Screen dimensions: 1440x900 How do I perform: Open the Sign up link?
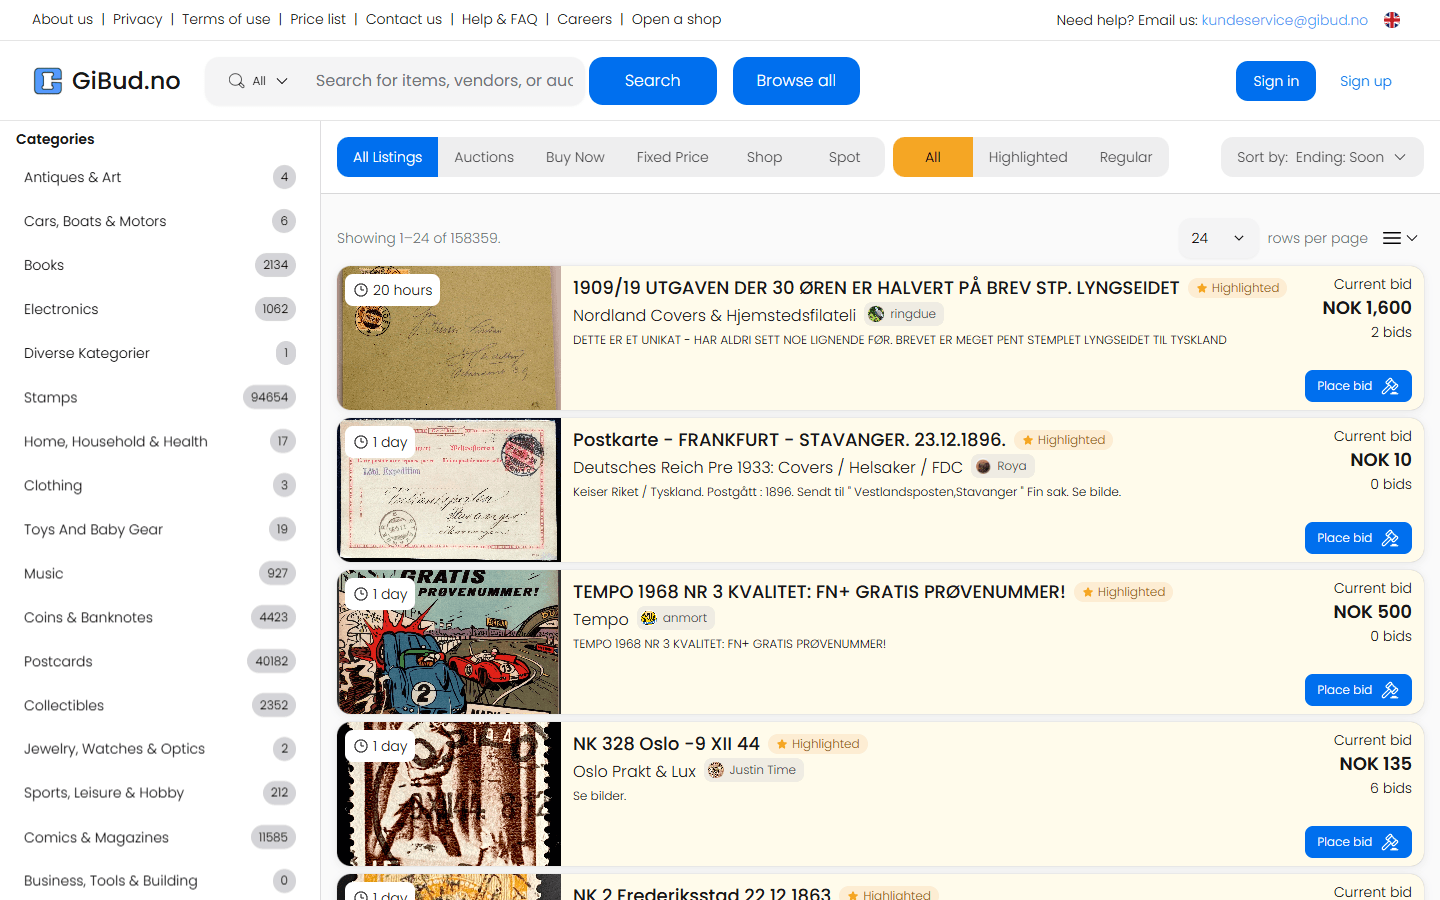click(x=1366, y=81)
